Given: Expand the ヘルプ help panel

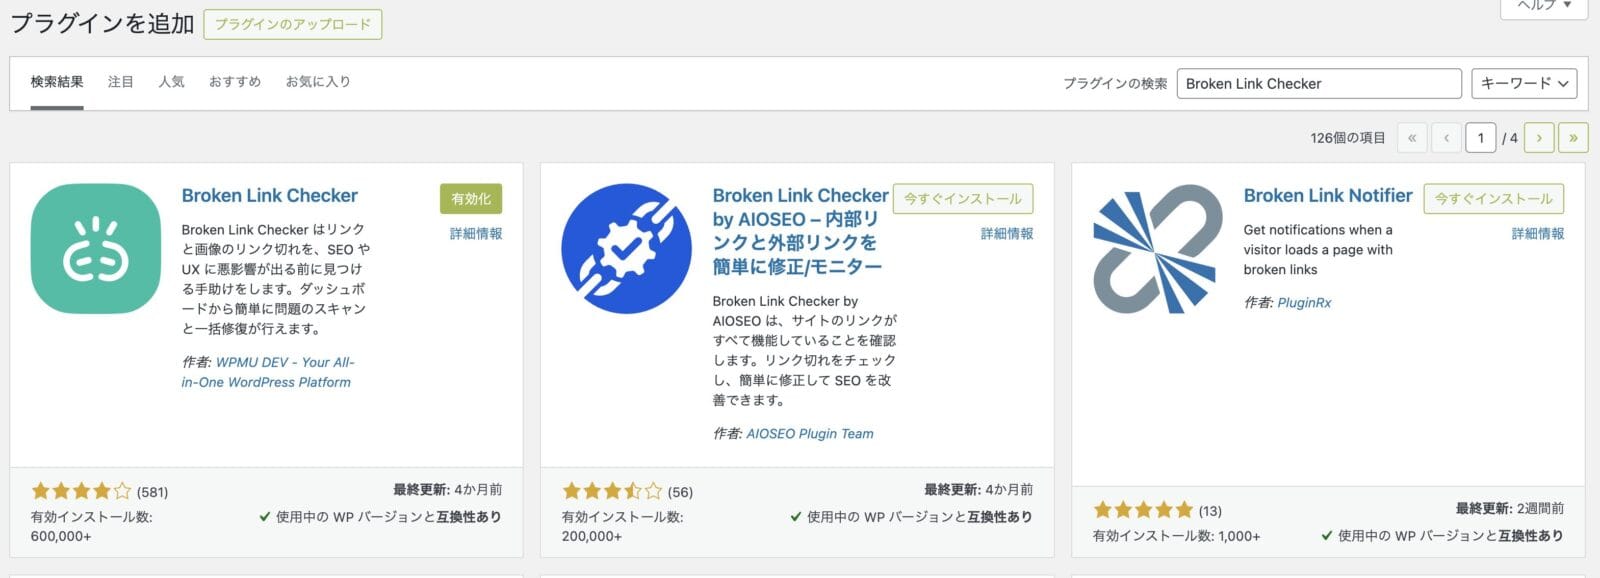Looking at the screenshot, I should (1544, 6).
